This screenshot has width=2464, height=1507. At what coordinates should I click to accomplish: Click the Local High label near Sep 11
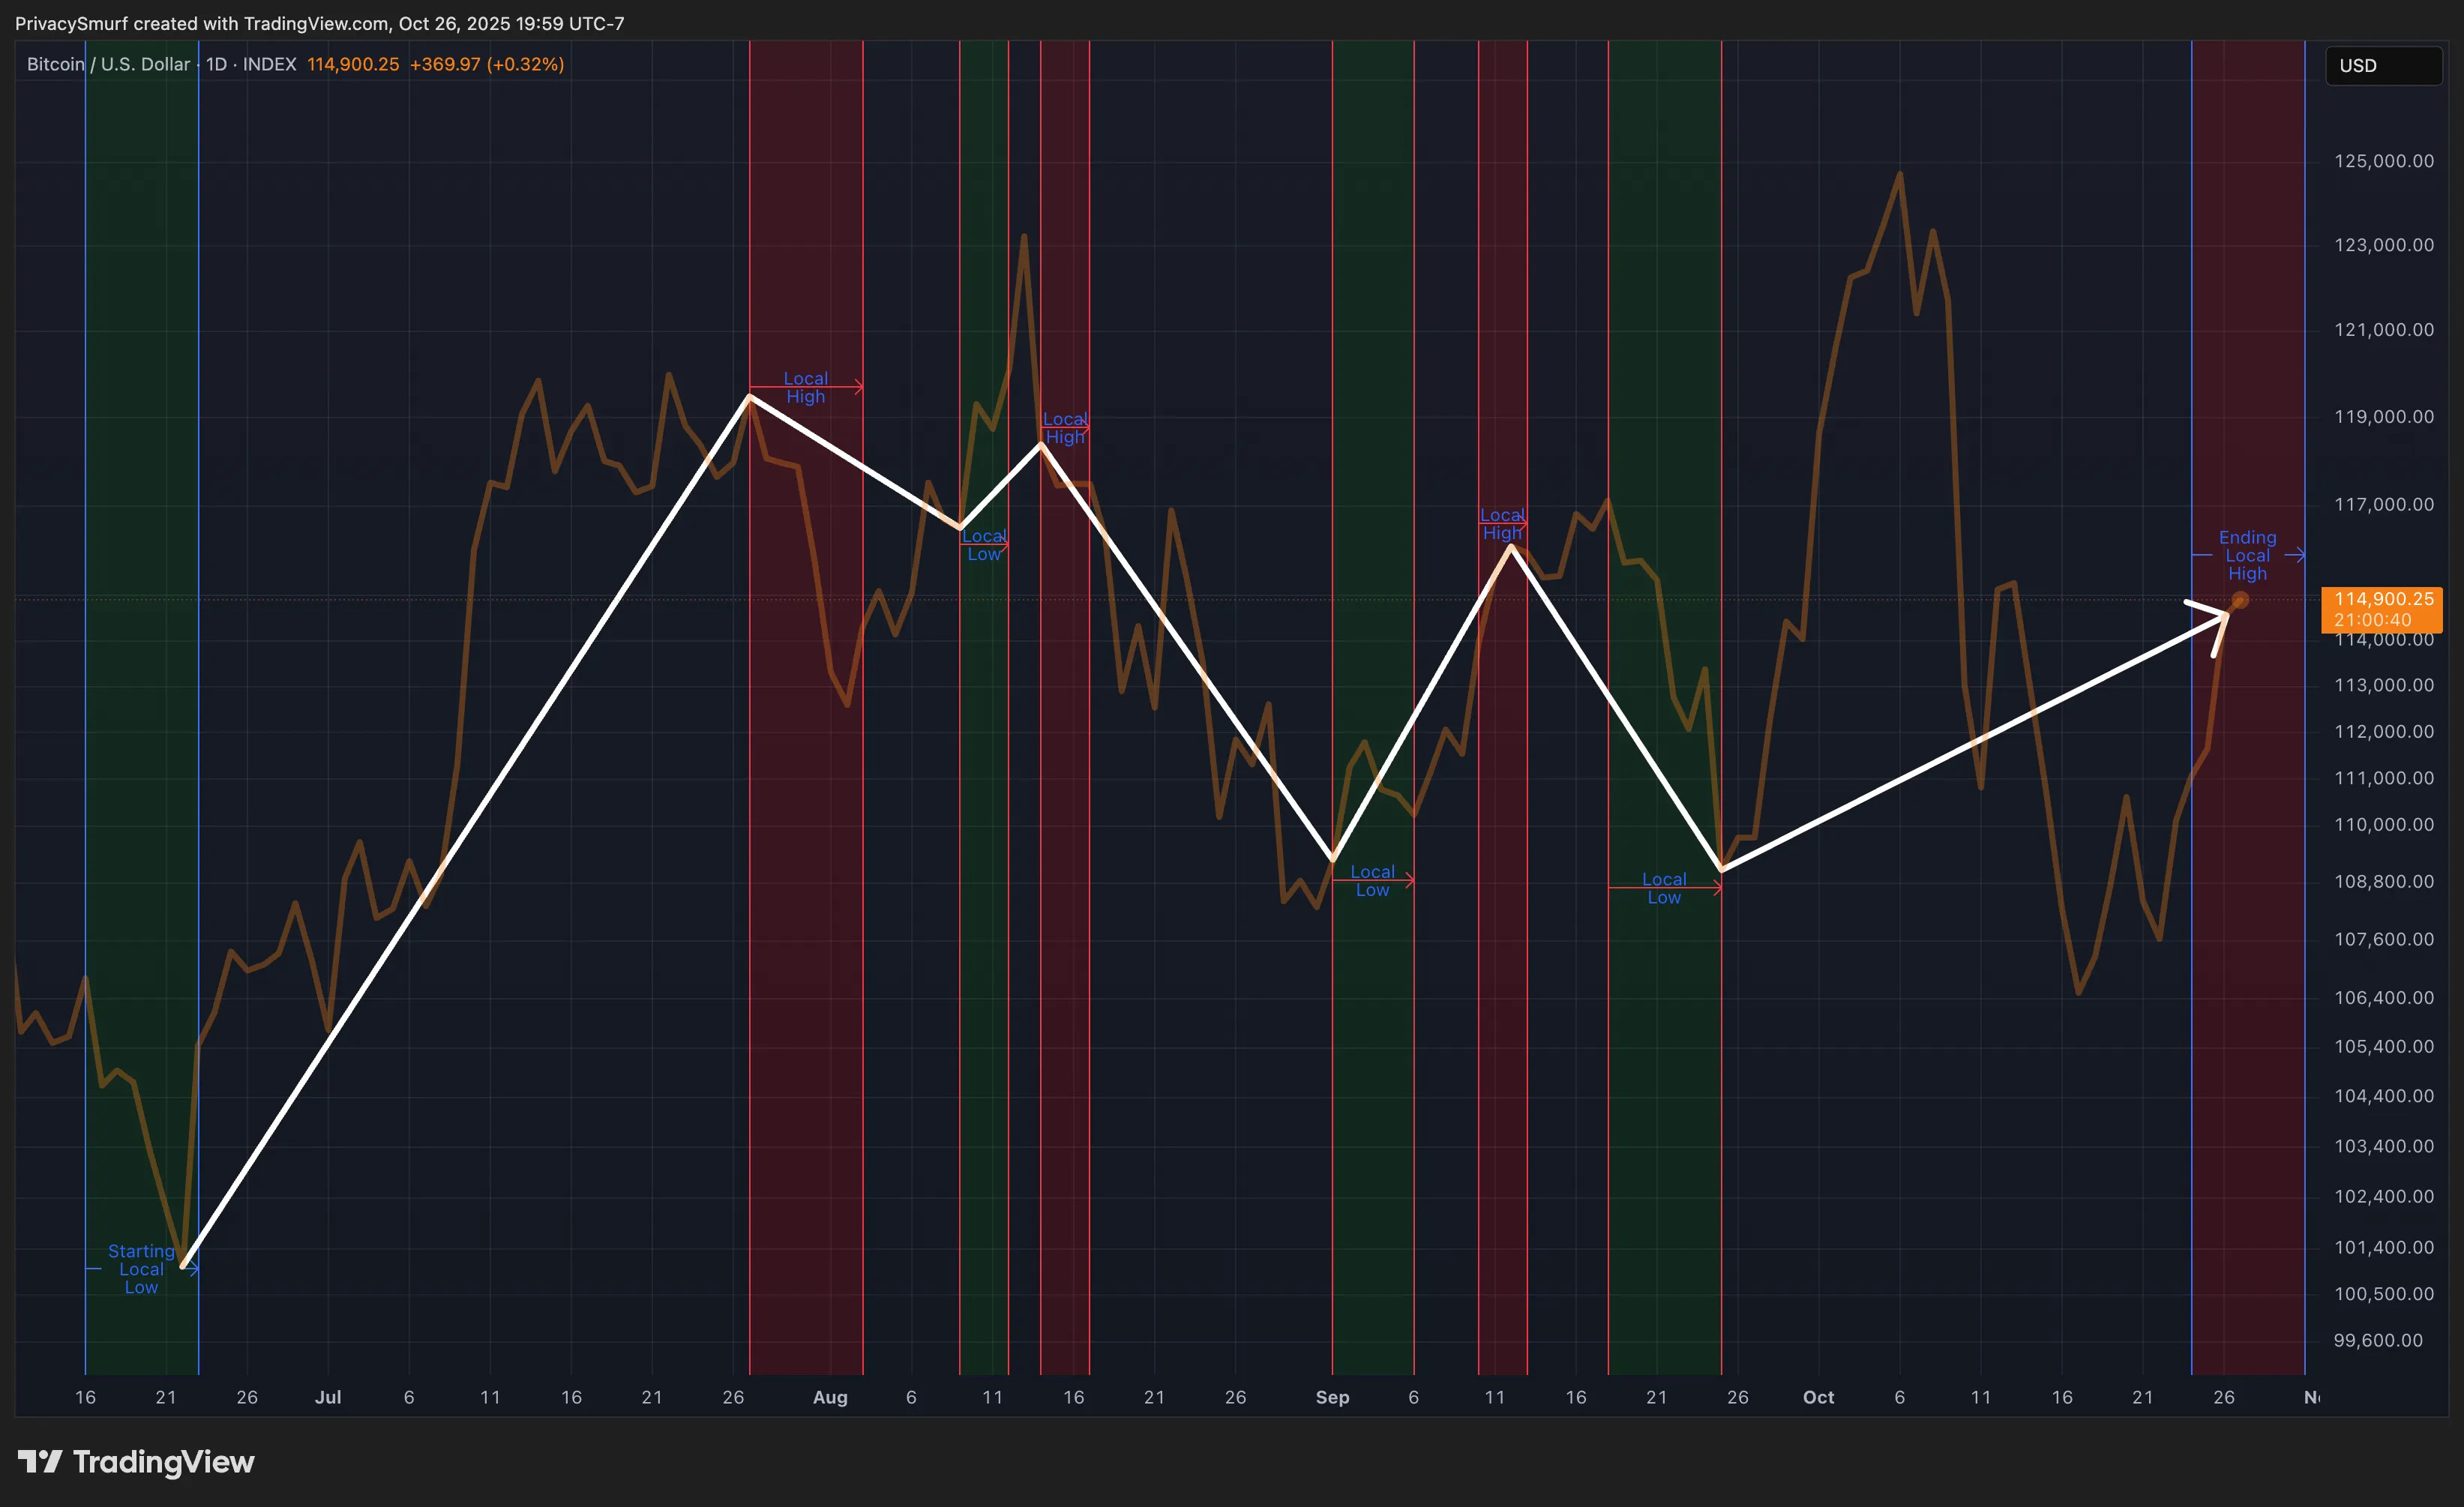point(1502,524)
